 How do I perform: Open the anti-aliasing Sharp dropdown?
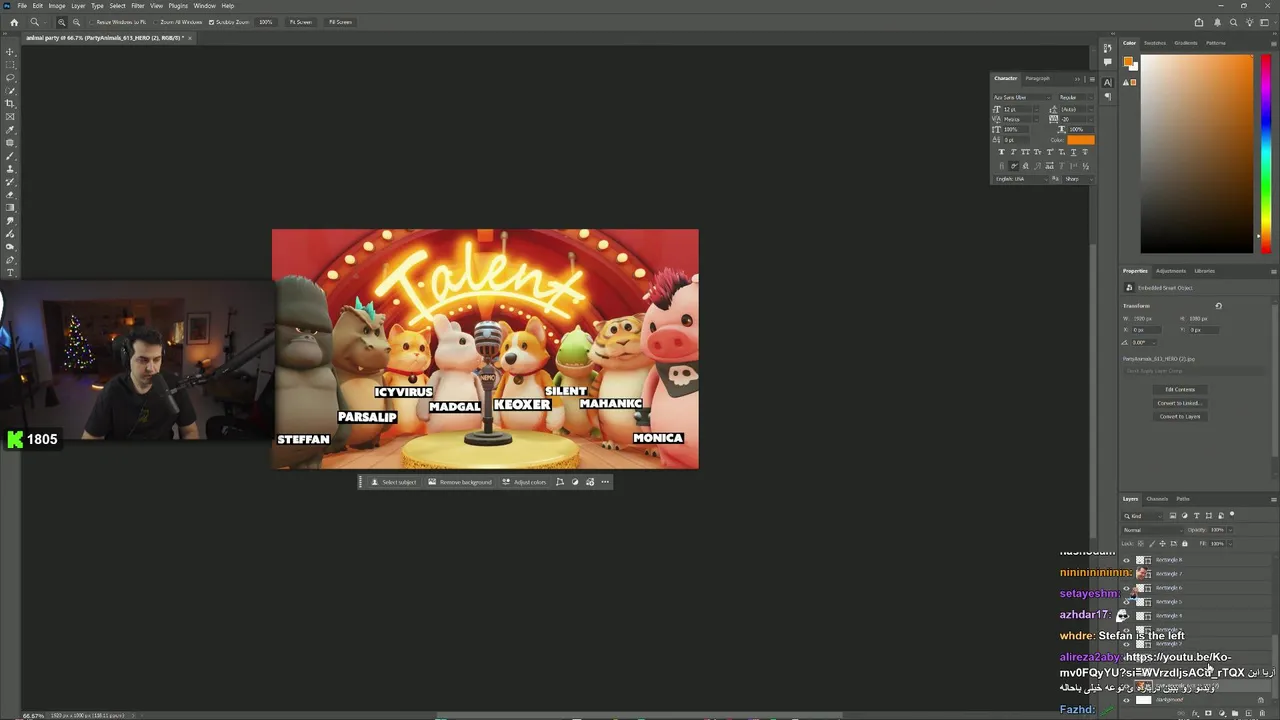pos(1078,179)
